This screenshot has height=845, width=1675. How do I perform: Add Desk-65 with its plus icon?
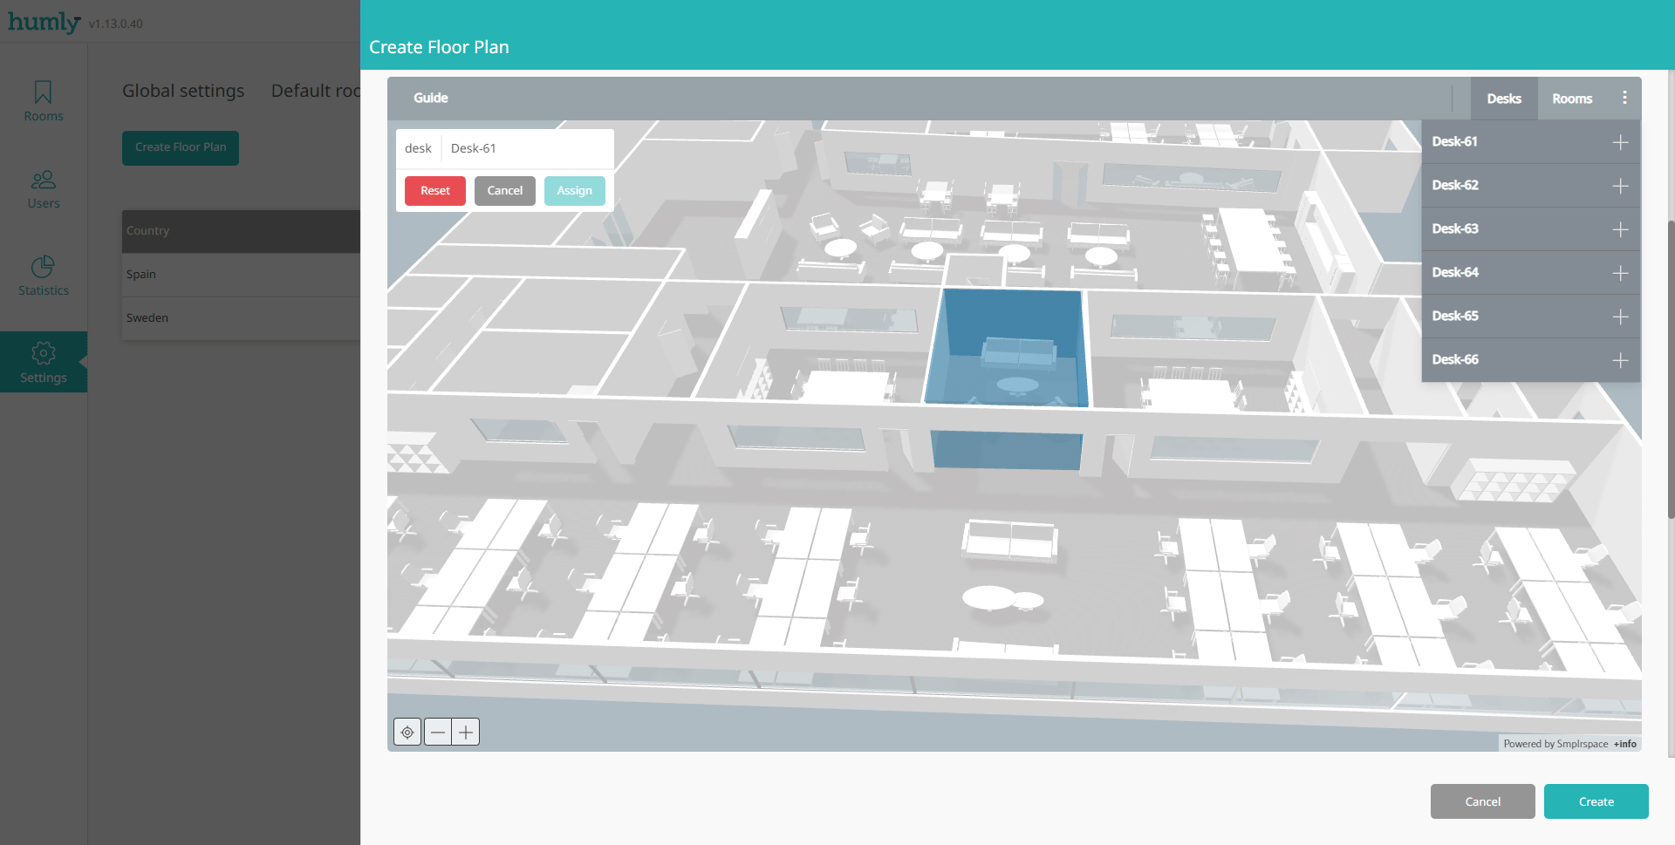click(1620, 316)
